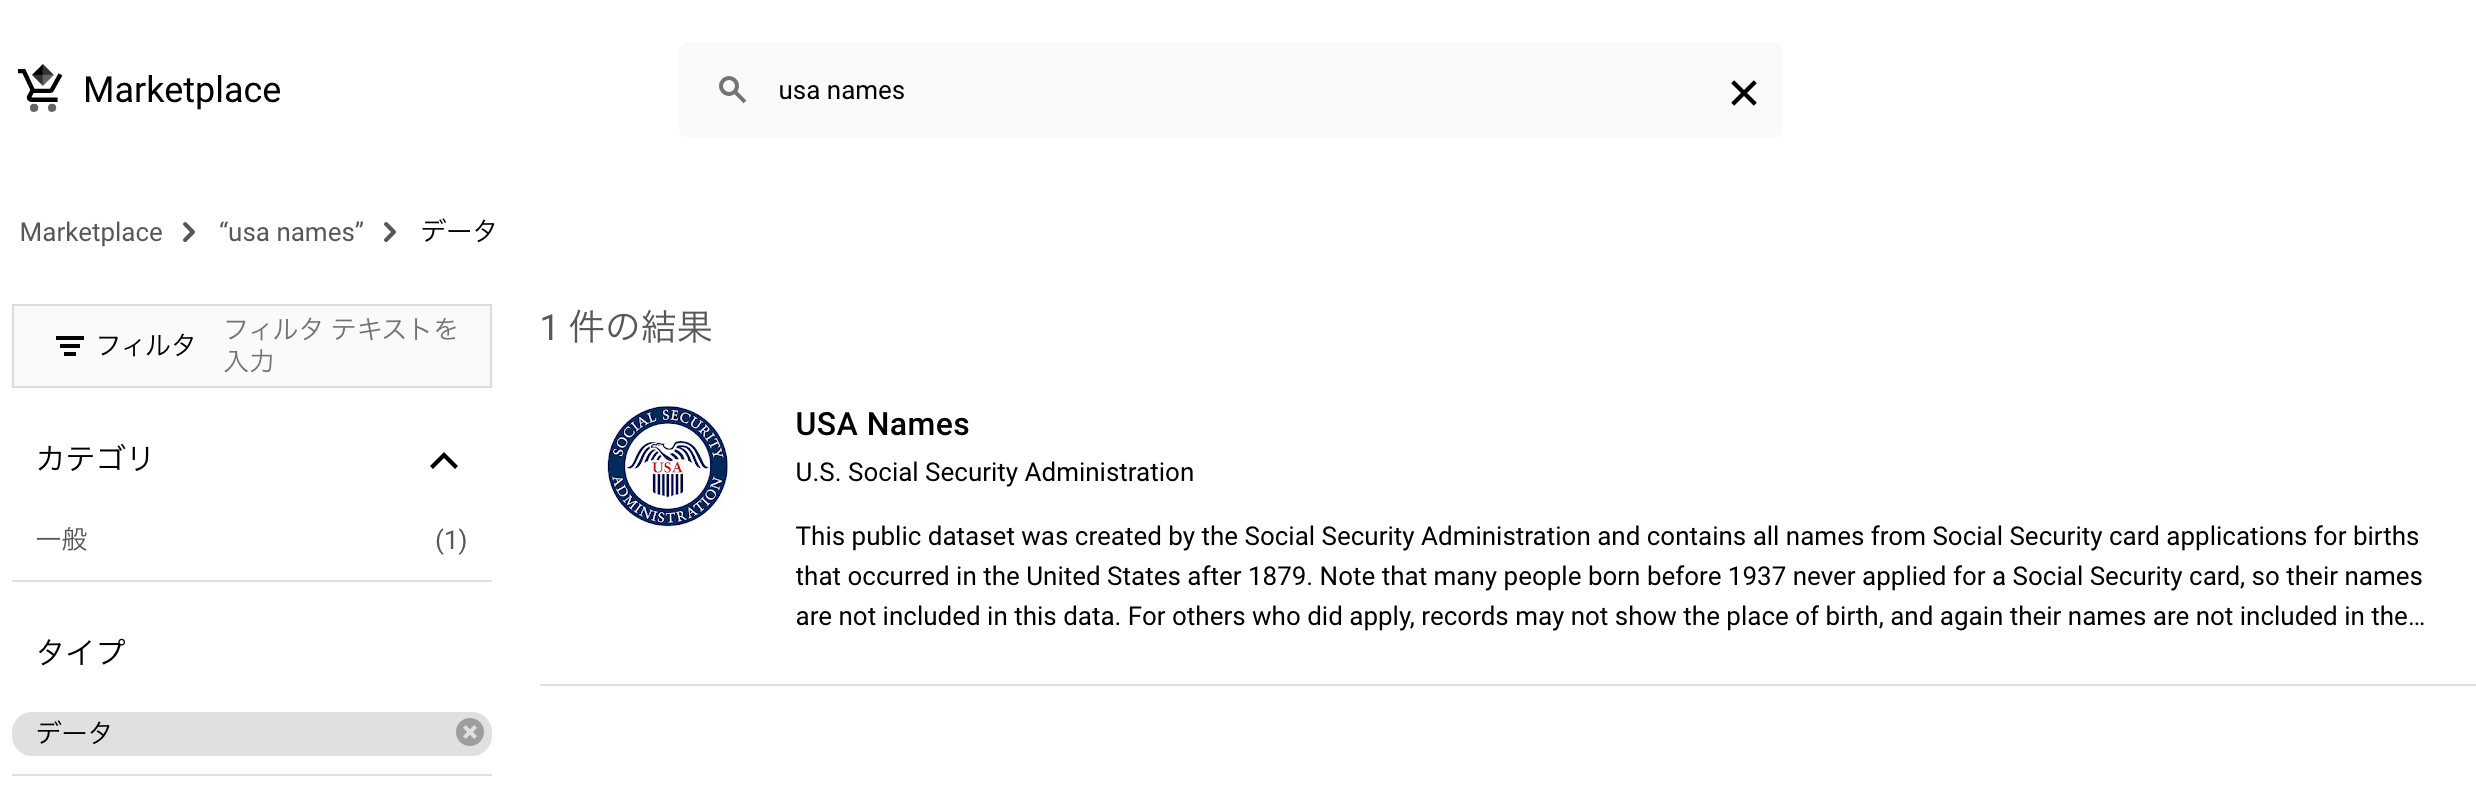
Task: Clear the "usa names" search text
Action: pos(1743,93)
